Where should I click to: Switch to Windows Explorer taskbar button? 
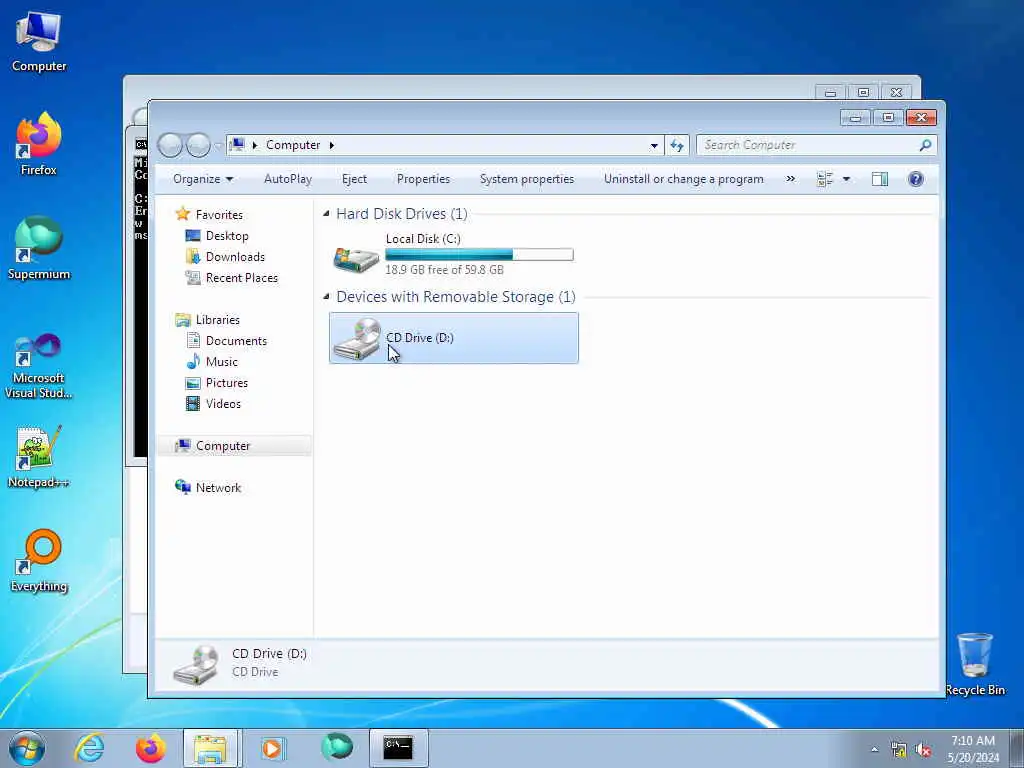point(212,748)
